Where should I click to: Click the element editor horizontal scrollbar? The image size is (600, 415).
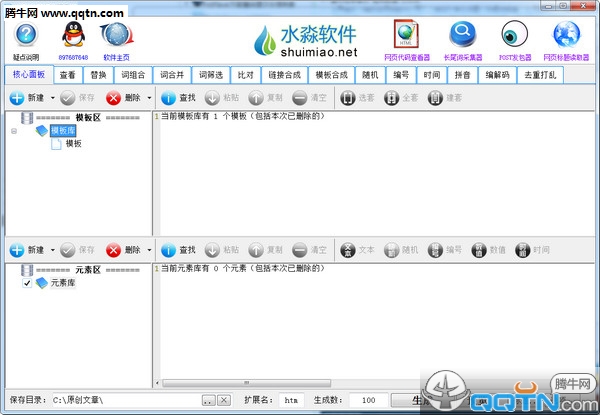[246, 383]
